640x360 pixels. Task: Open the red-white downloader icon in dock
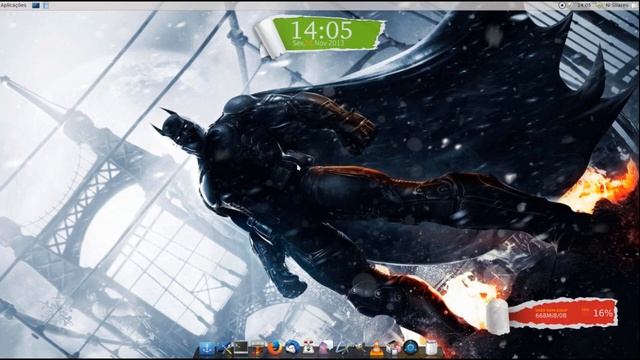pos(309,348)
